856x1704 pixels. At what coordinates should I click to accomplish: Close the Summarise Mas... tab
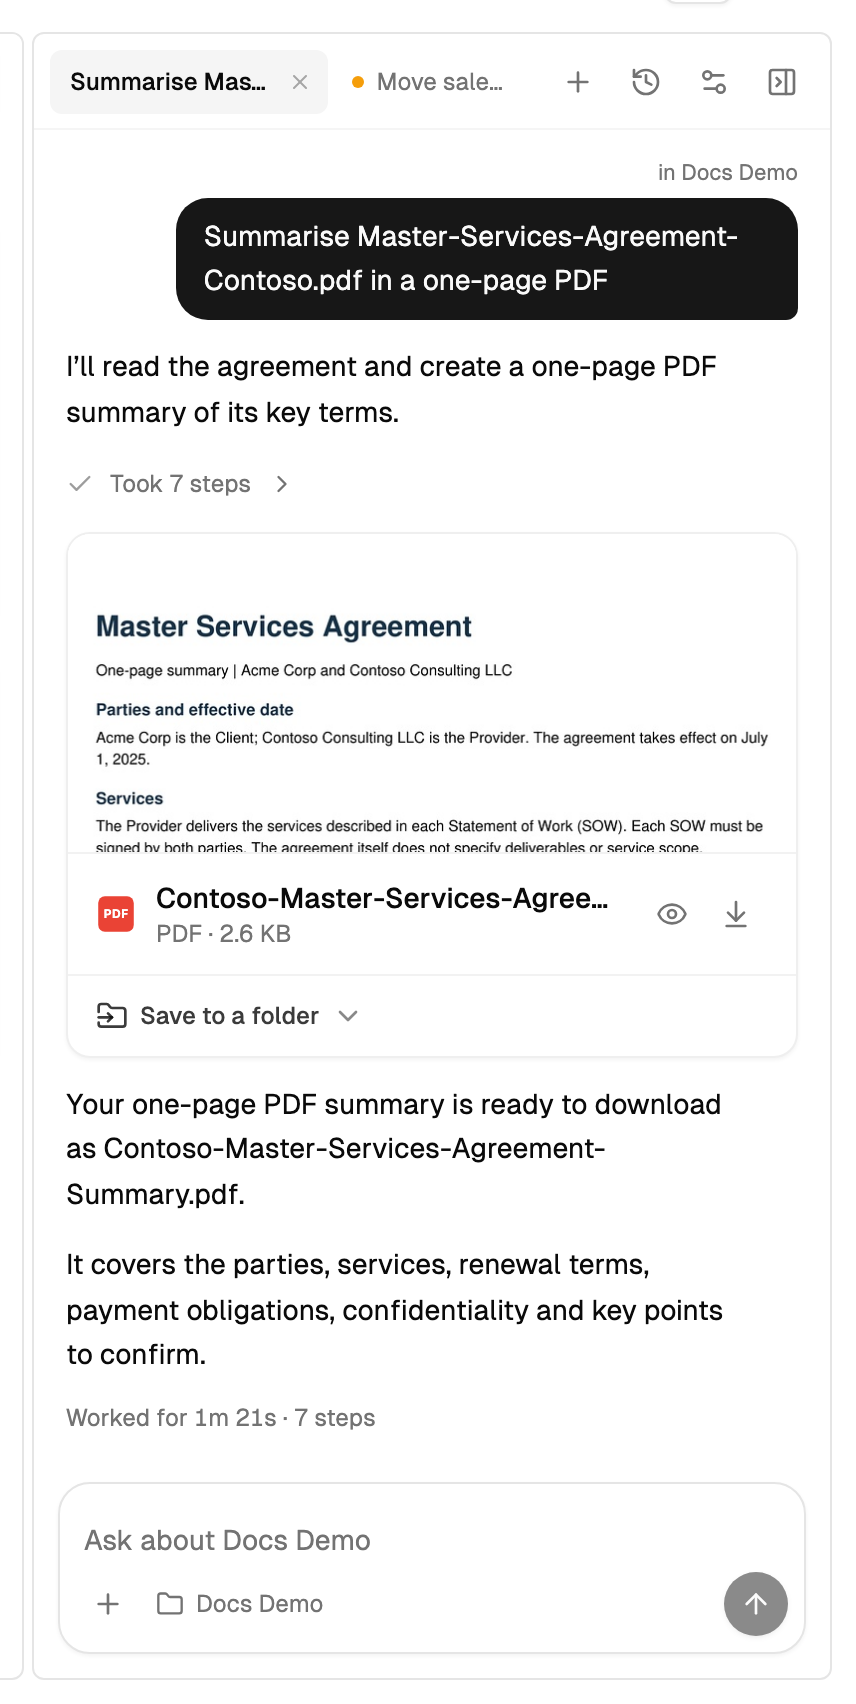pyautogui.click(x=300, y=82)
